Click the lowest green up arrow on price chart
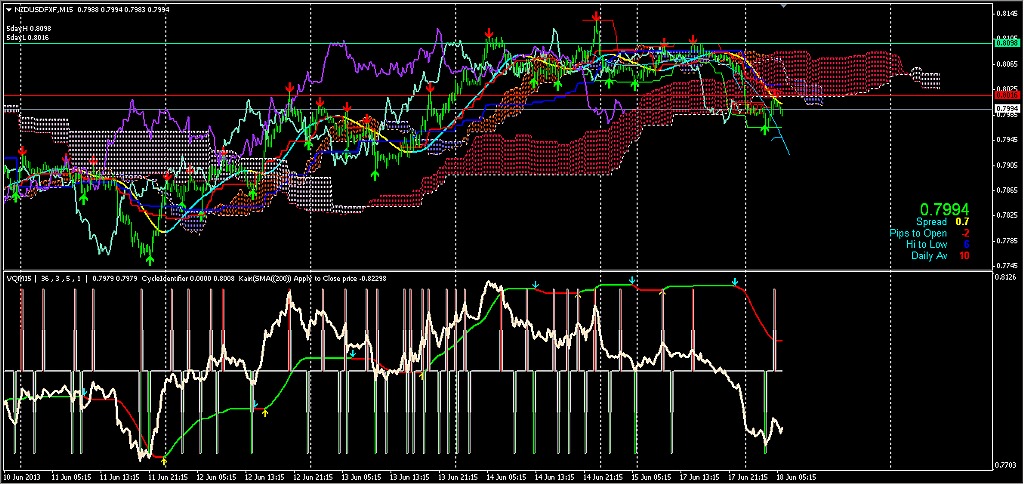 point(150,259)
